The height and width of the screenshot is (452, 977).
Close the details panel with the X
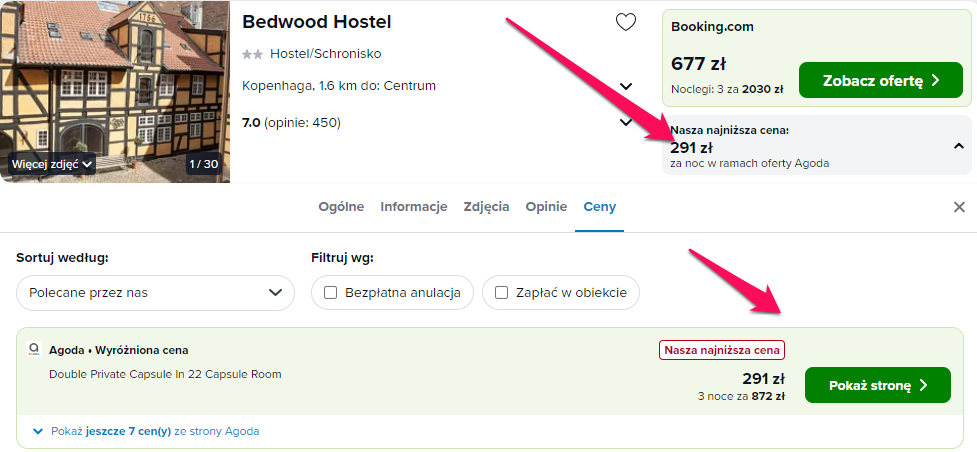[x=960, y=207]
